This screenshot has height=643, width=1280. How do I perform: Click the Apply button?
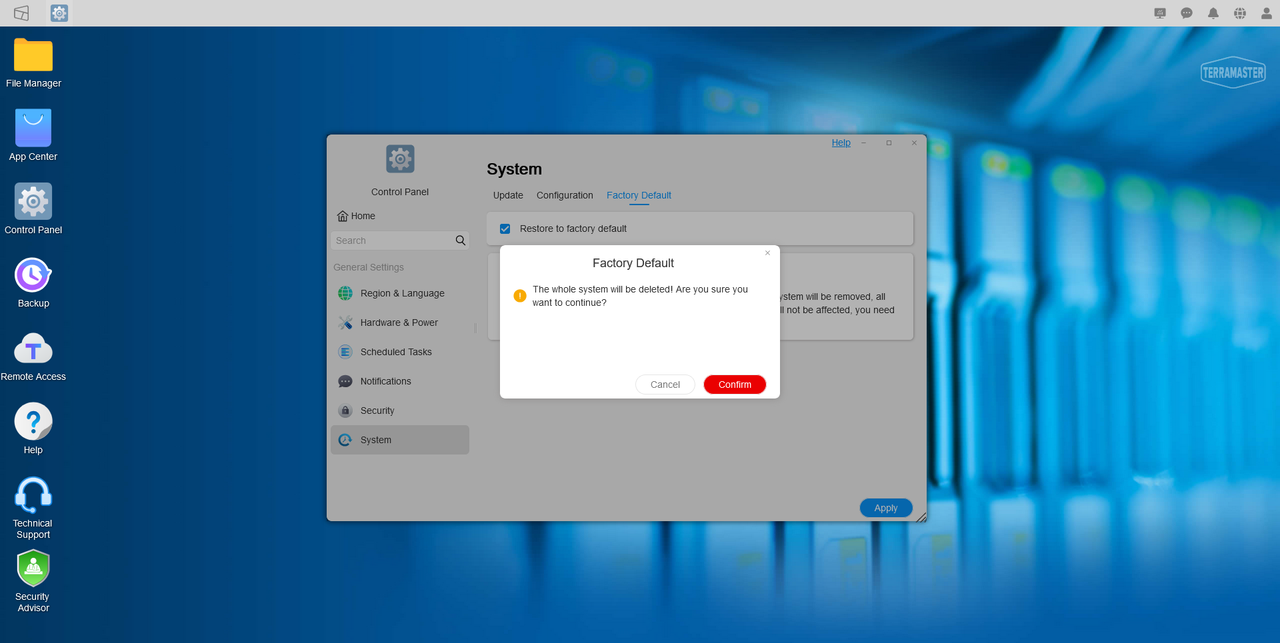point(886,508)
